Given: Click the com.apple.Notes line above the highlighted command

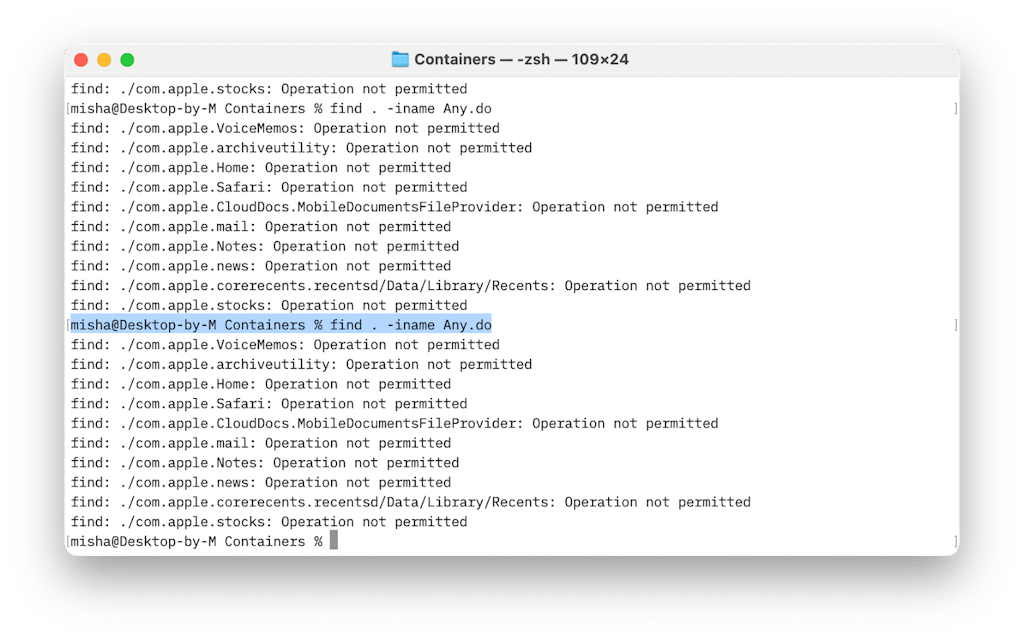Looking at the screenshot, I should point(265,246).
